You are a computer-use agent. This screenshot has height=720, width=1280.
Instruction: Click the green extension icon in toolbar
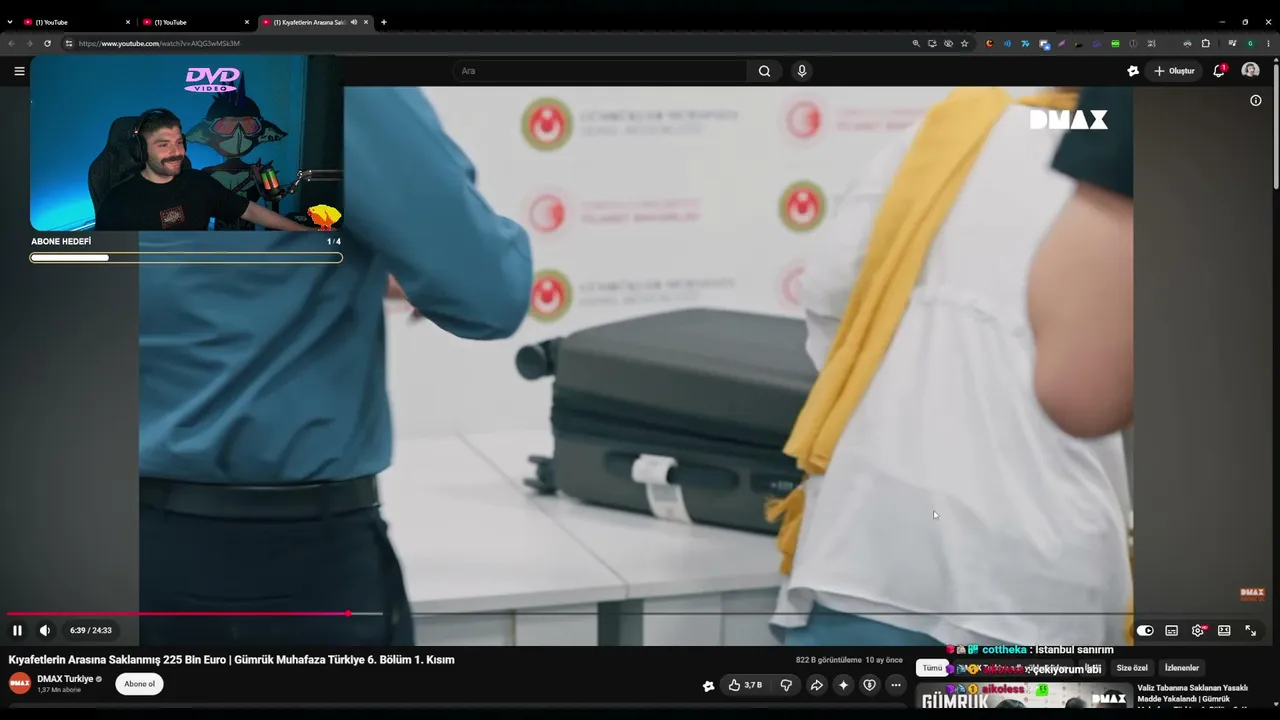coord(1115,44)
